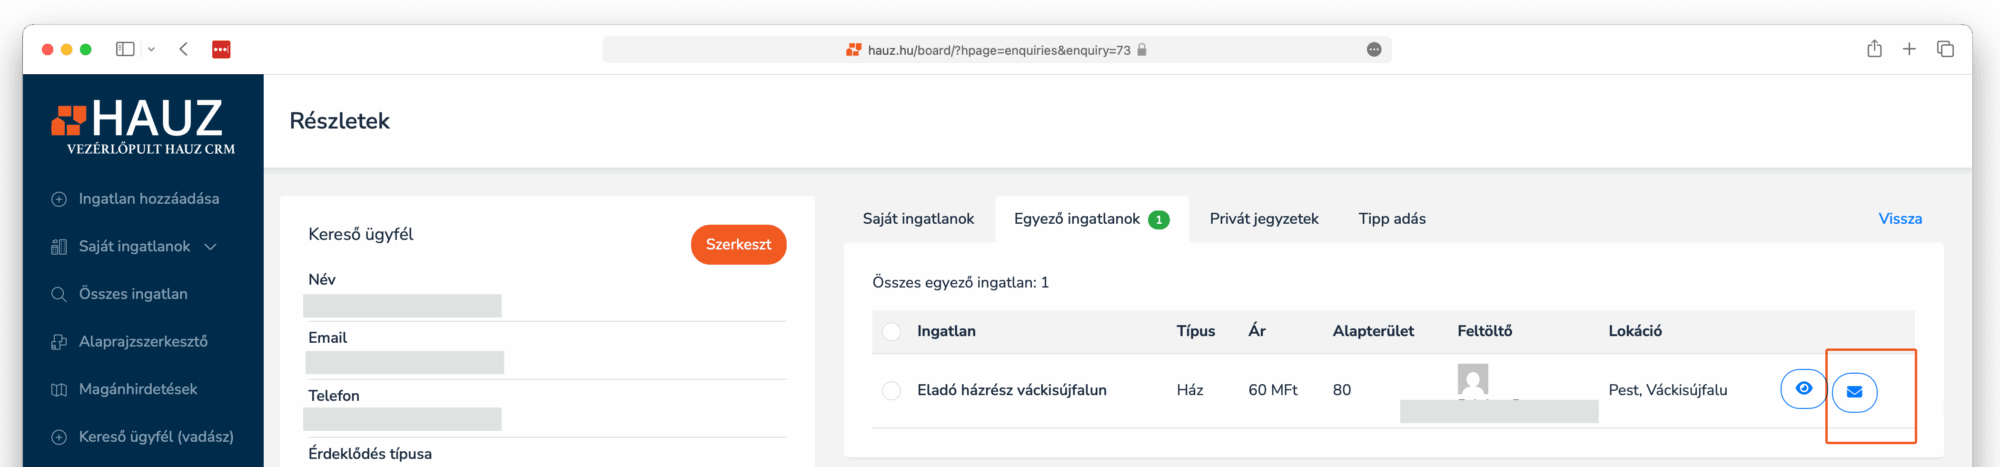Click the uploader avatar thumbnail
Viewport: 2000px width, 467px height.
point(1473,379)
